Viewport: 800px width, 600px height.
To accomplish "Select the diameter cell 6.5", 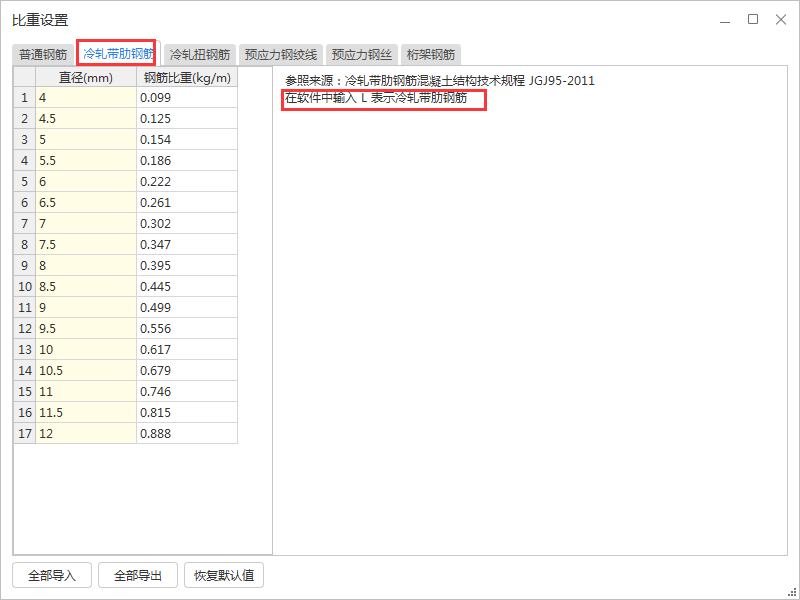I will click(x=86, y=202).
